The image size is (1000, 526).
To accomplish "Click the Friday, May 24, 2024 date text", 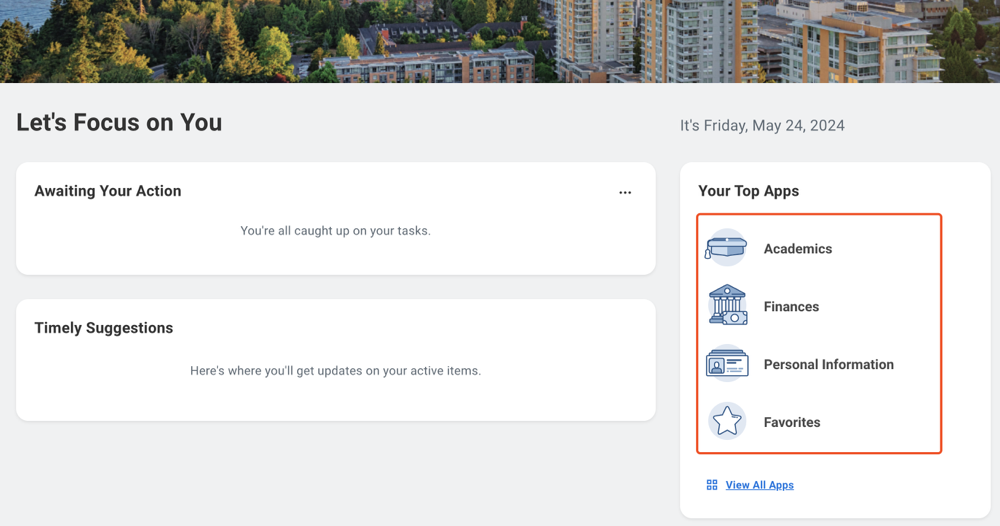I will click(762, 126).
